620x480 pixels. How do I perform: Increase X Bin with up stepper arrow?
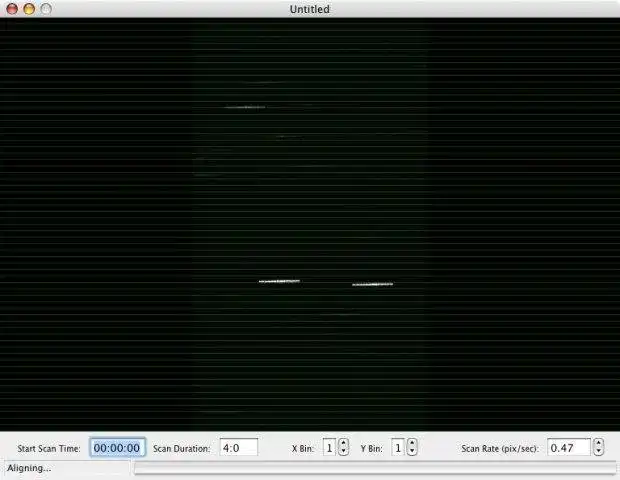tap(343, 443)
